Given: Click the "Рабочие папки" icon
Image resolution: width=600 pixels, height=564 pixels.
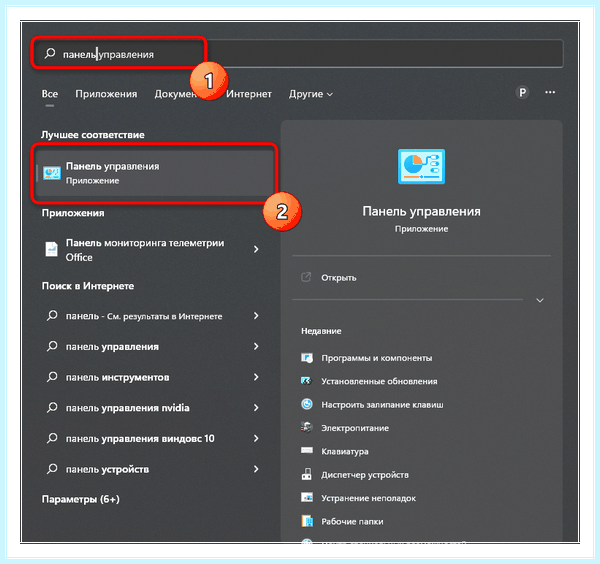Looking at the screenshot, I should [307, 521].
